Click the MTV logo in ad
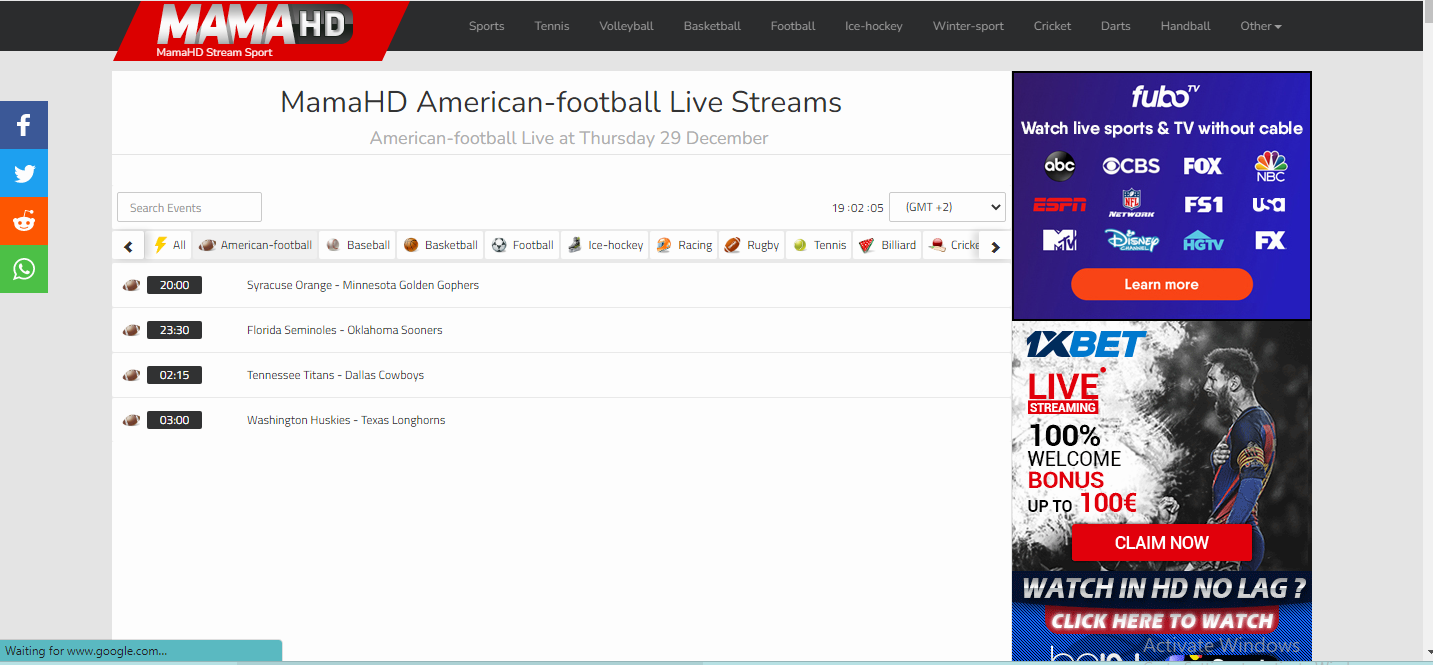Viewport: 1433px width, 665px height. (x=1059, y=240)
